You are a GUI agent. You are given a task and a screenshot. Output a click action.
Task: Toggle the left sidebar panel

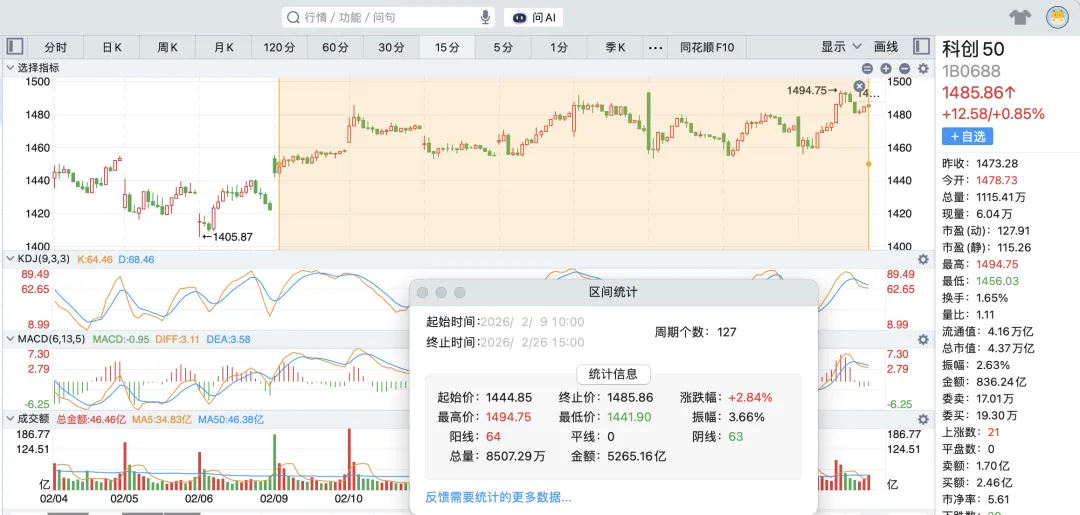(14, 47)
